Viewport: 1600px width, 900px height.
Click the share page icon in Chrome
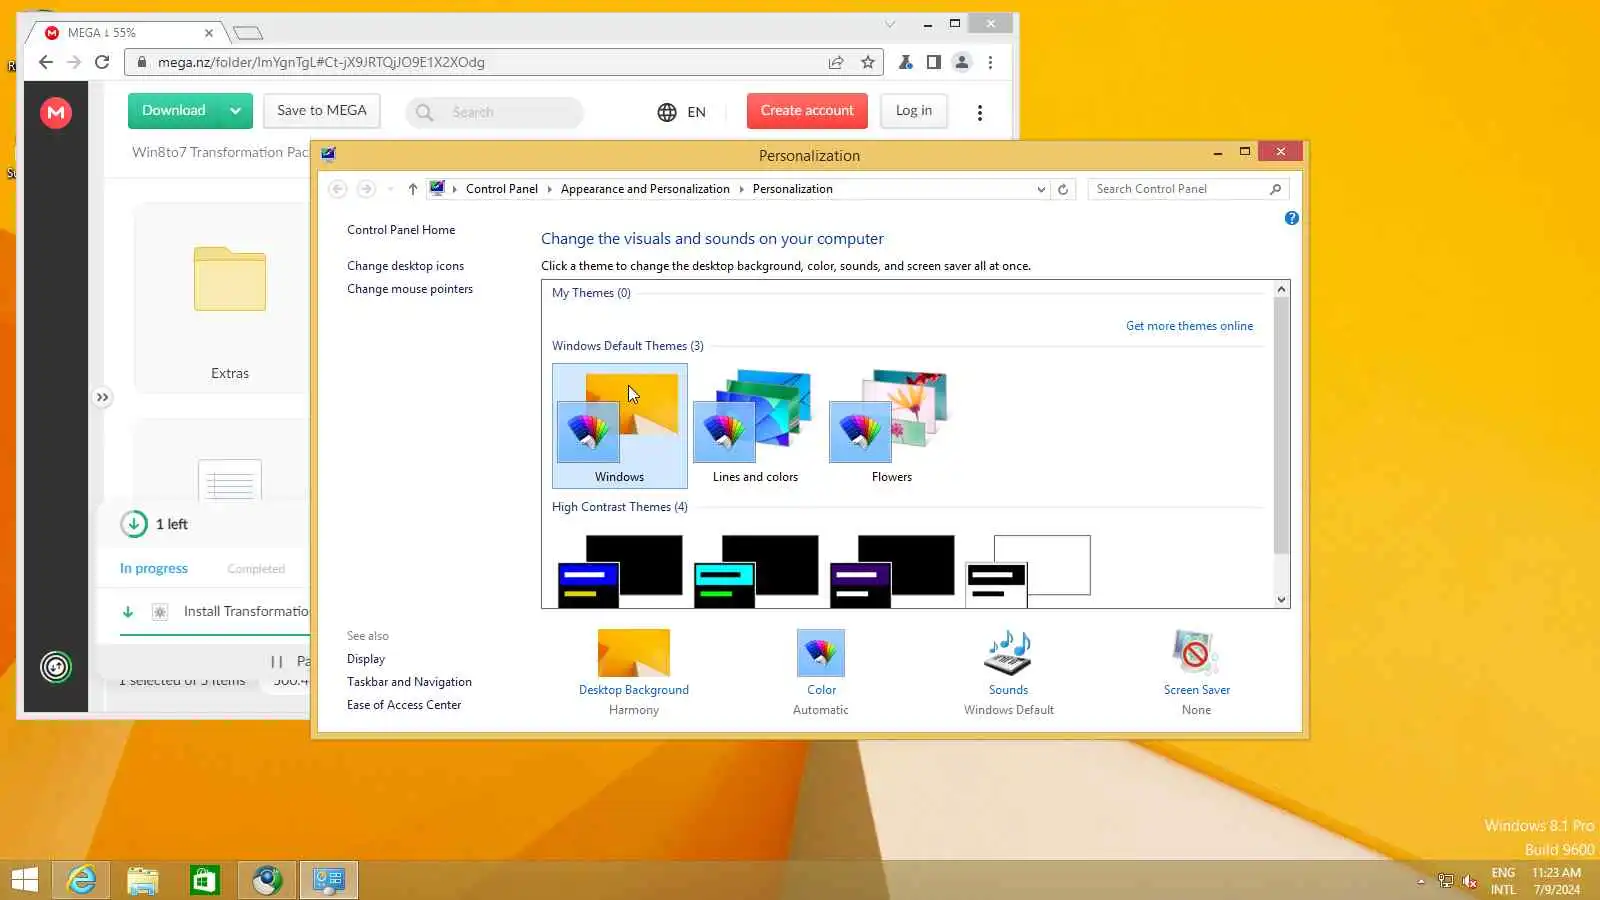point(836,62)
